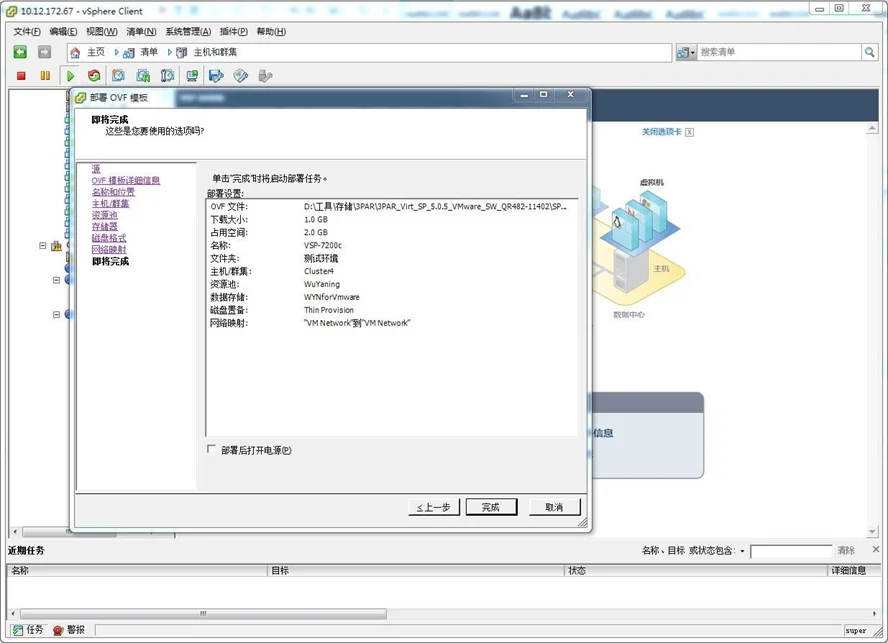The image size is (888, 643).
Task: Click the 搜索清单 search field
Action: (779, 52)
